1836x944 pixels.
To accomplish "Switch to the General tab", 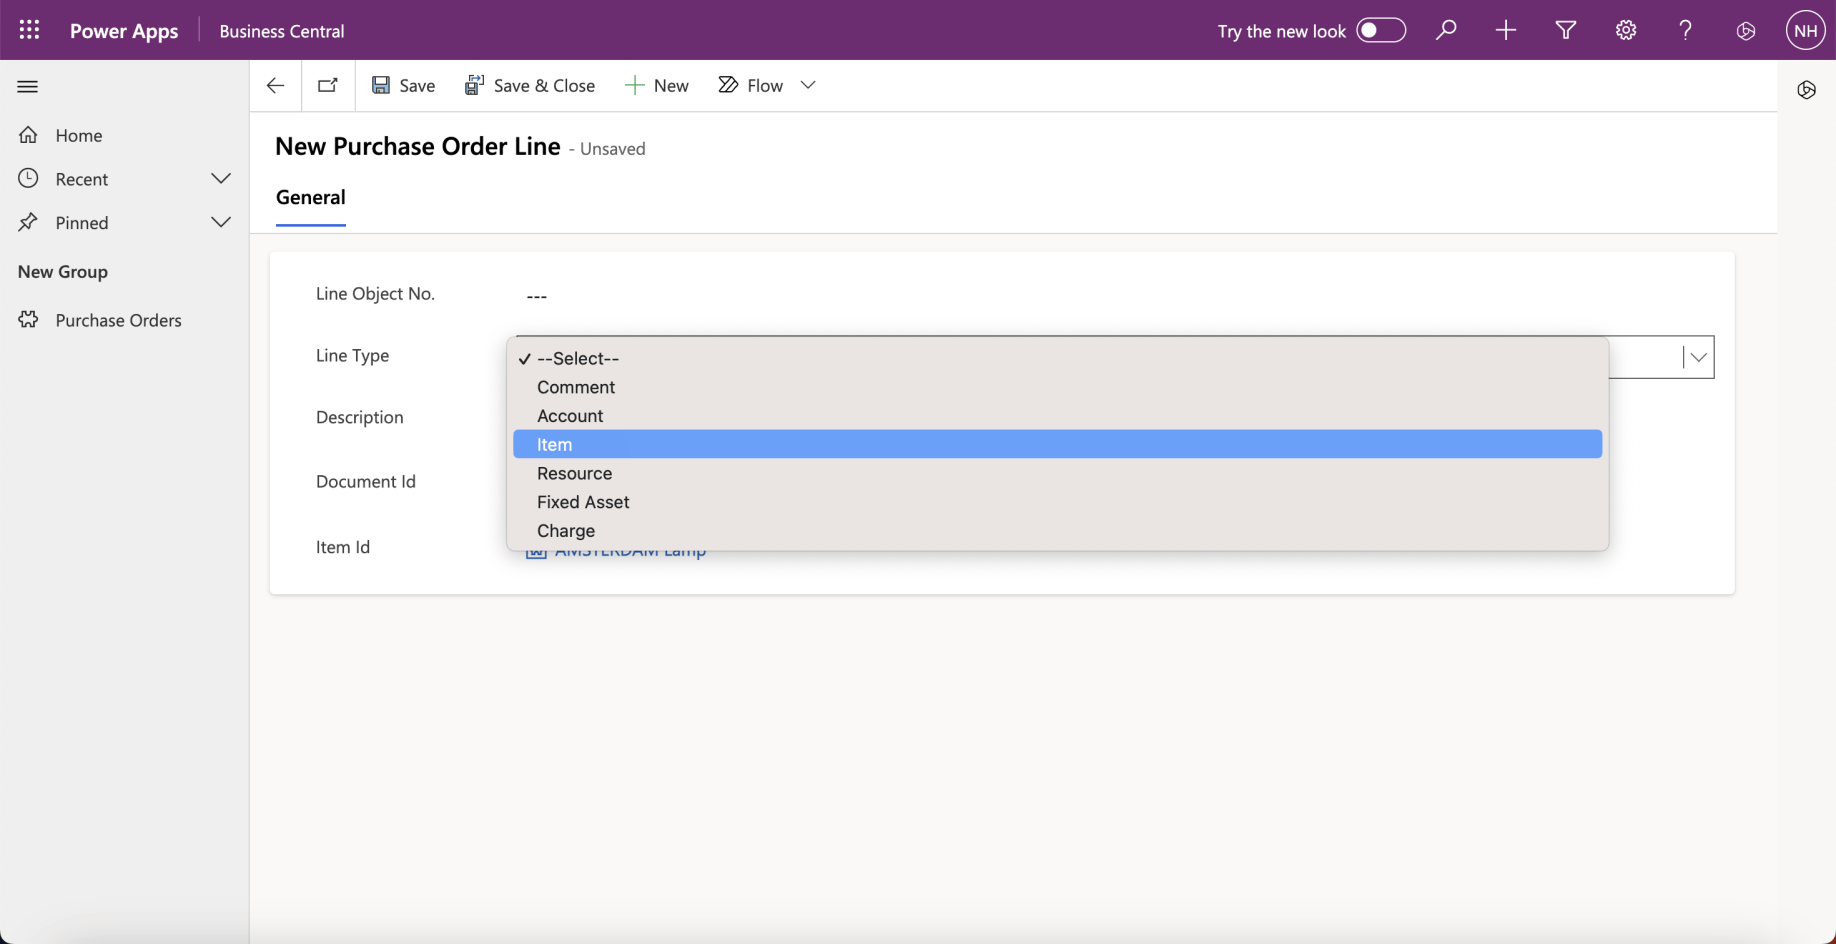I will click(311, 198).
